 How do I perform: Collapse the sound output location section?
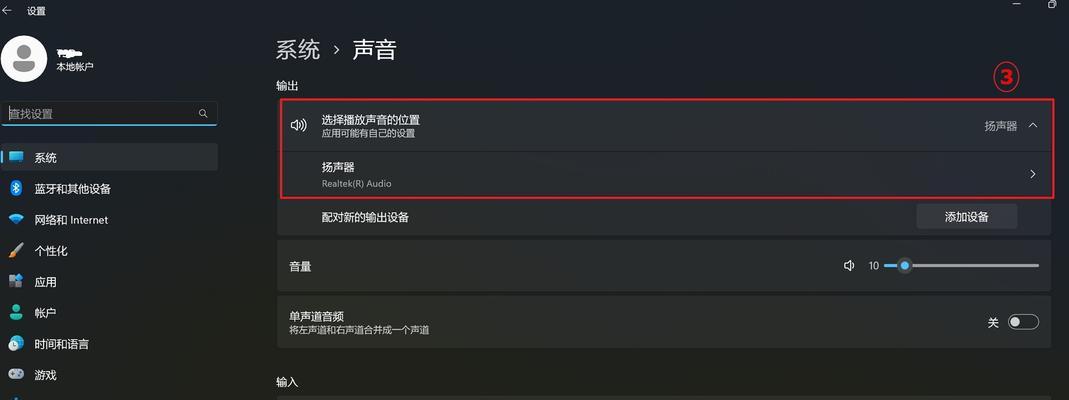(1033, 125)
